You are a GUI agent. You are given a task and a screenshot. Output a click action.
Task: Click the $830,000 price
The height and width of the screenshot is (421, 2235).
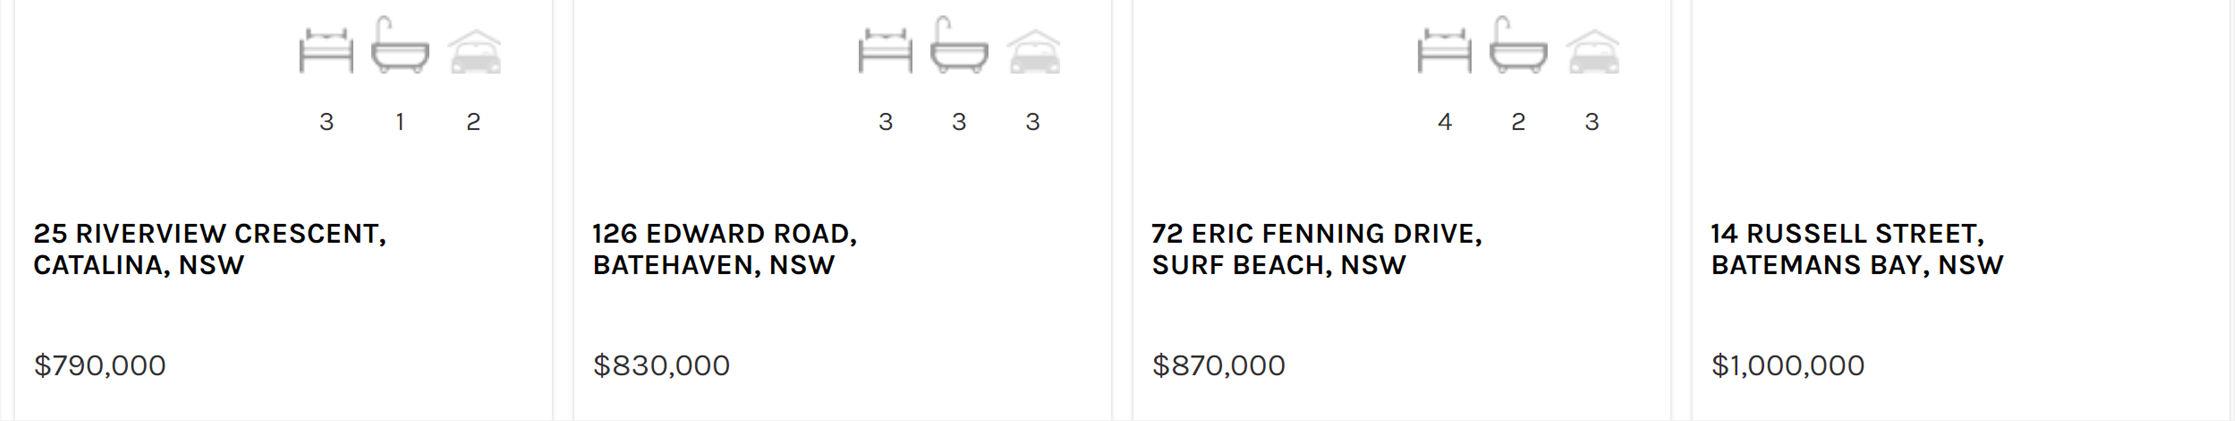pyautogui.click(x=661, y=365)
